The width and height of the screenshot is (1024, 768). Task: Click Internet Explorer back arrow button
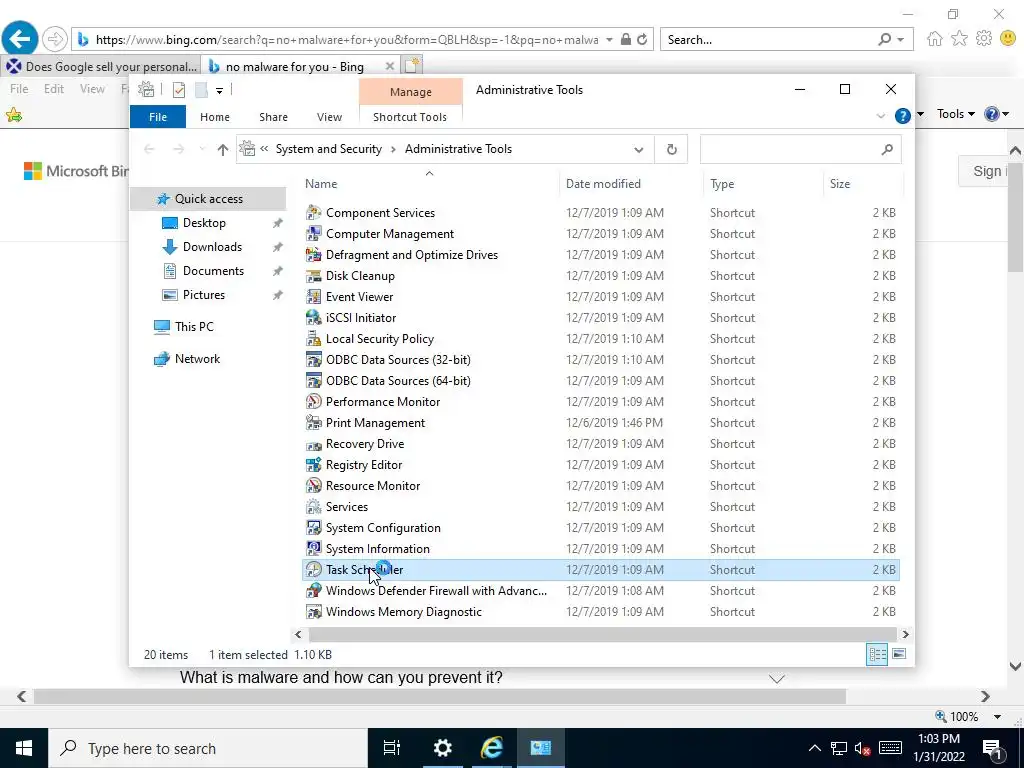click(20, 39)
